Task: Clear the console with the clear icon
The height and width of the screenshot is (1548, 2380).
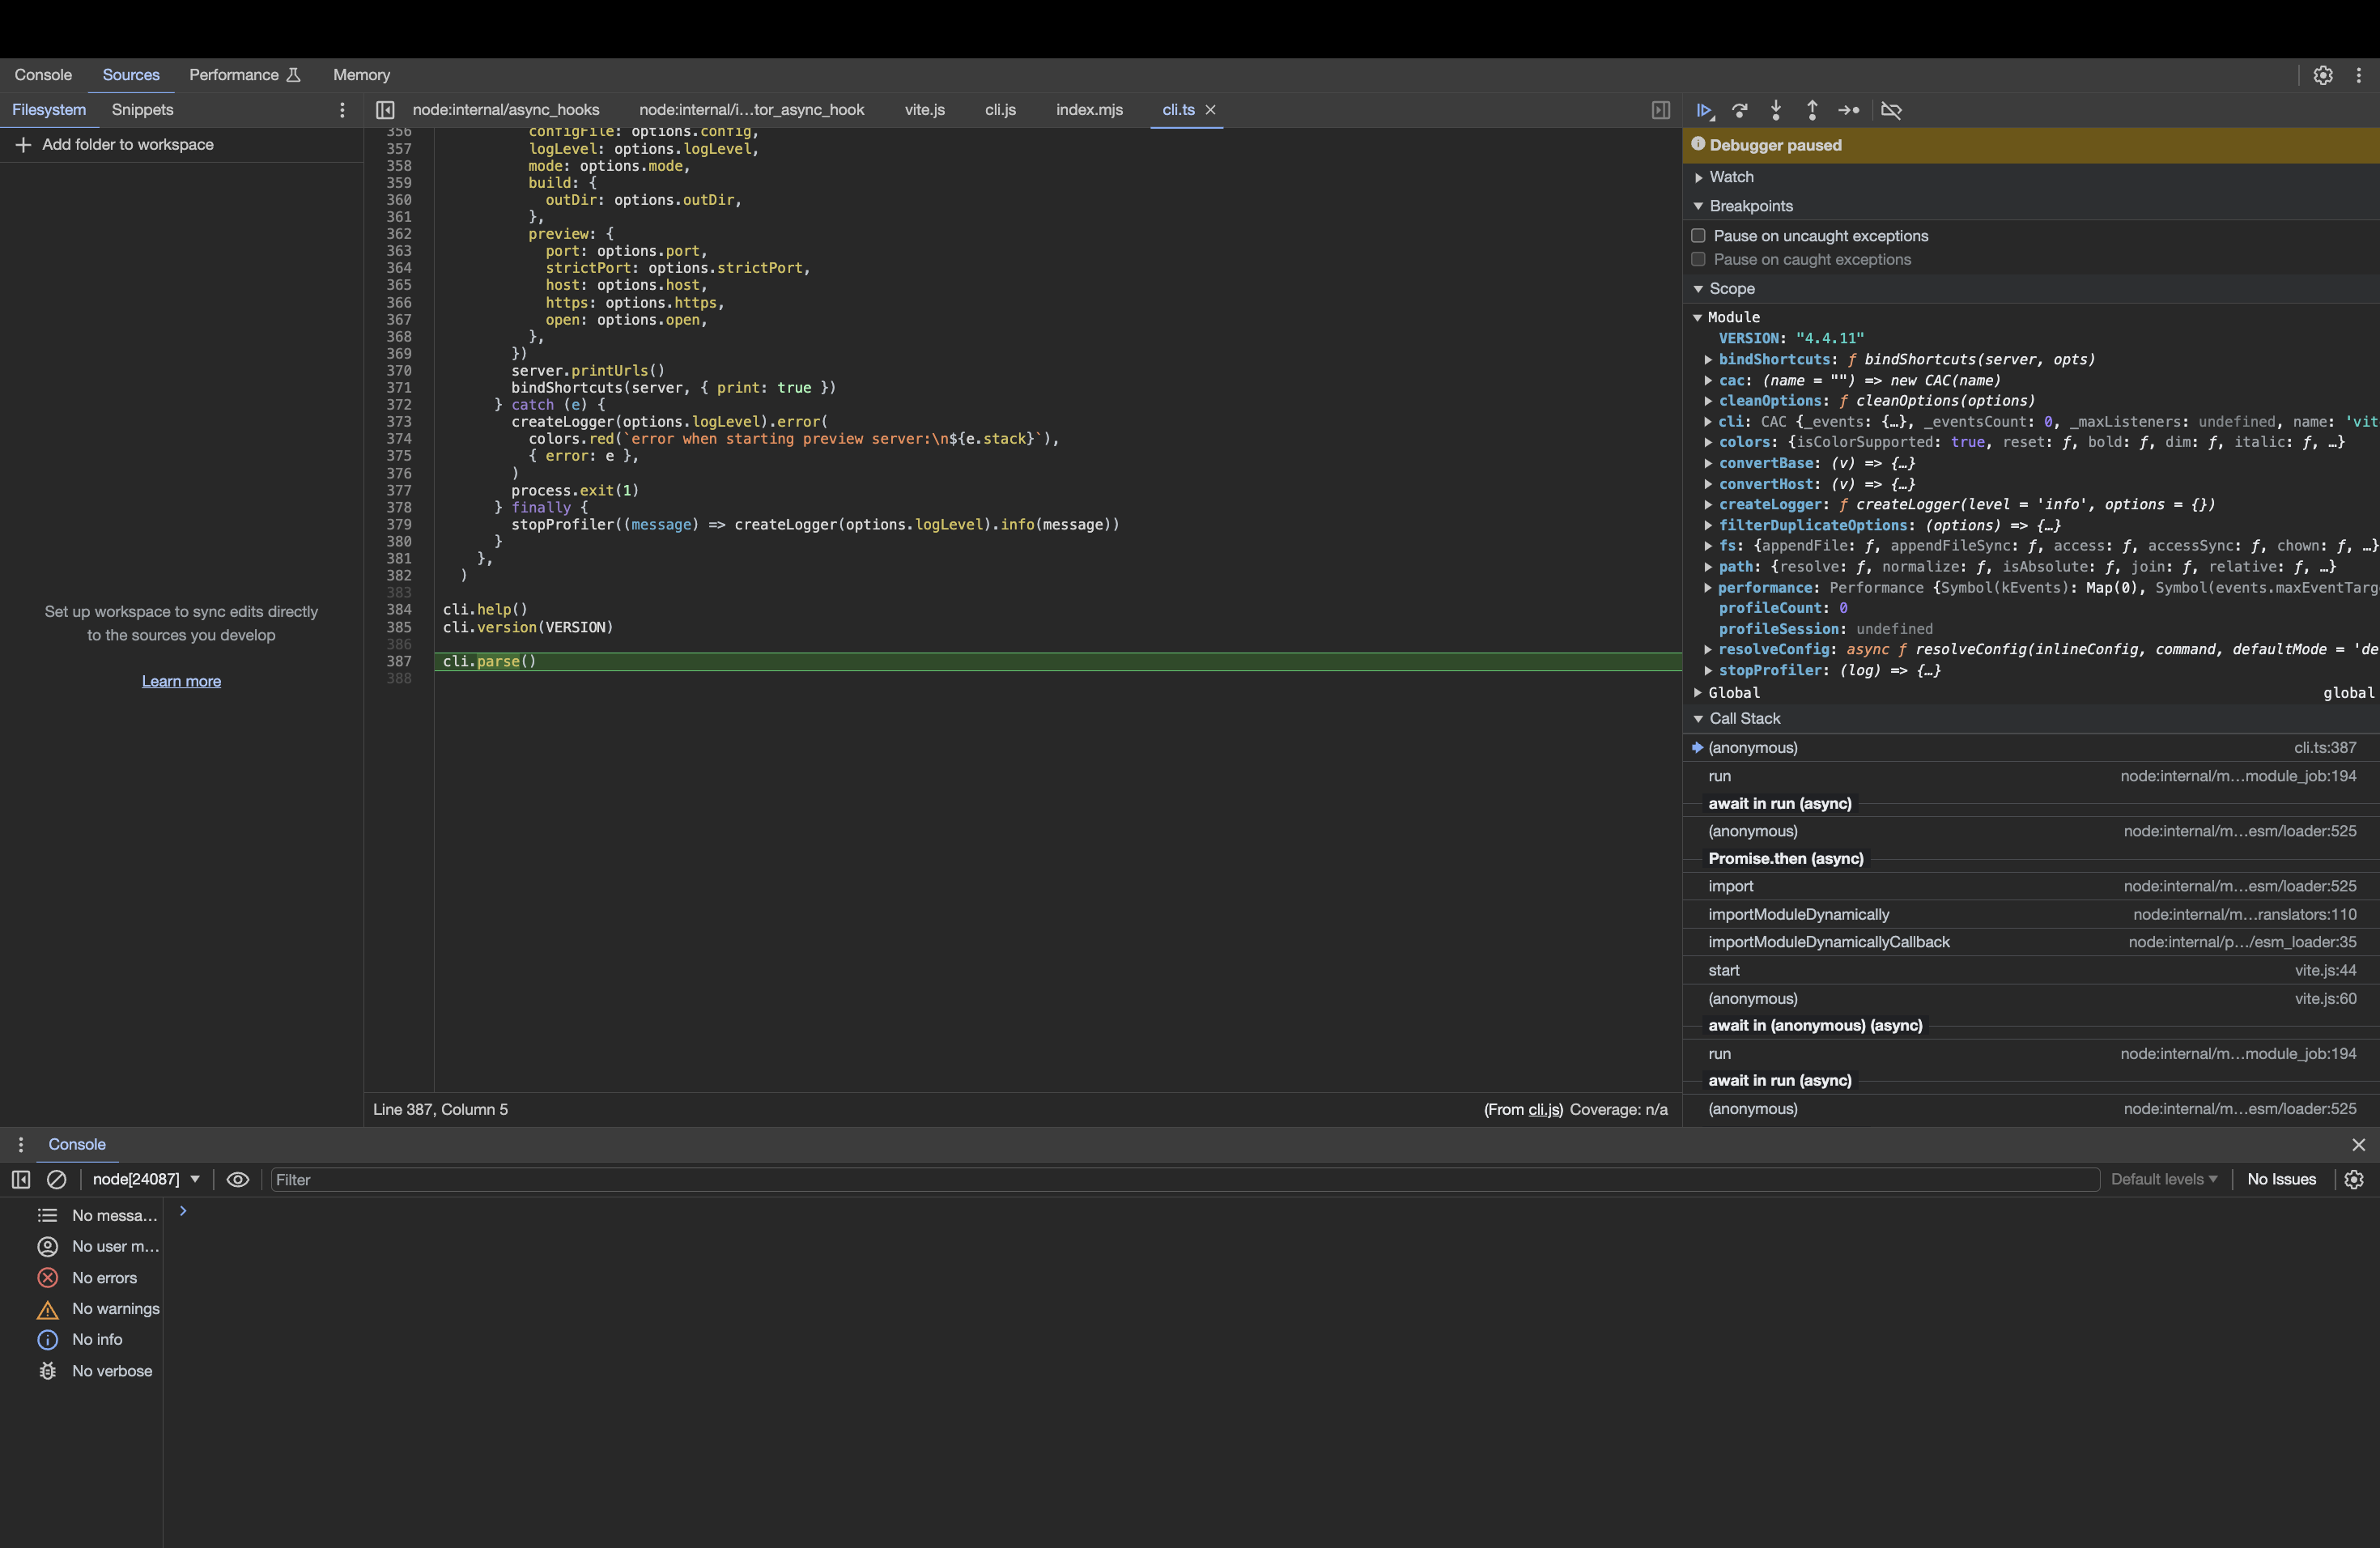Action: tap(57, 1180)
